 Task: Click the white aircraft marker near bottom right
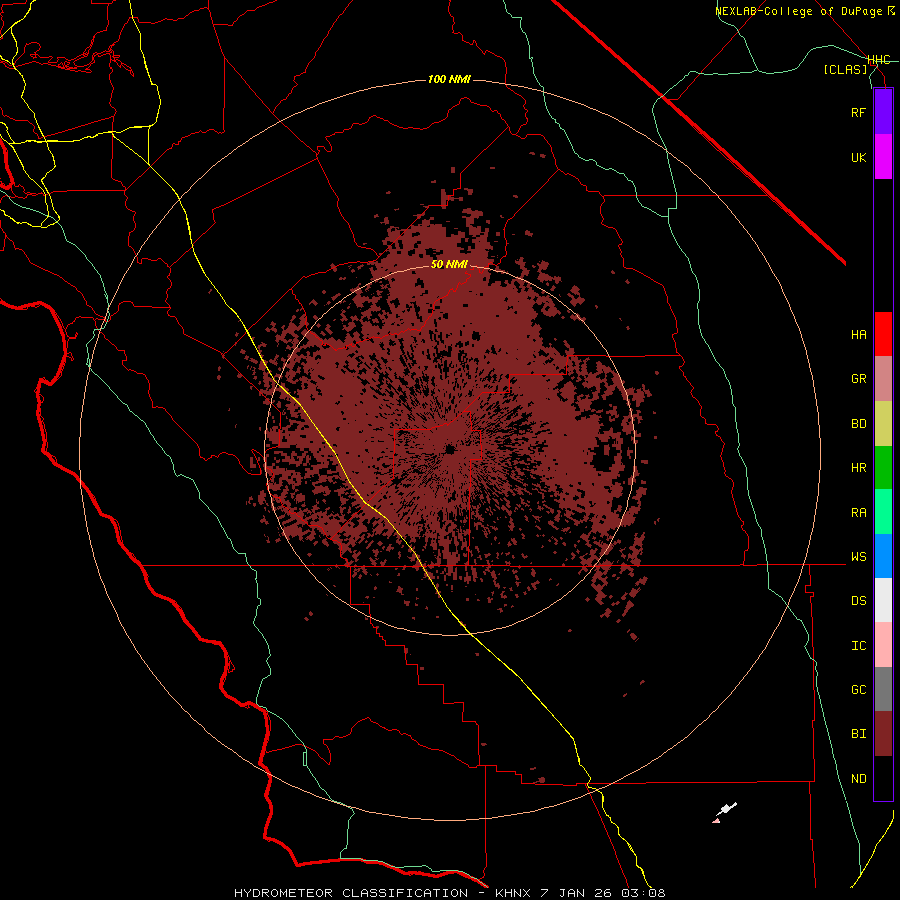click(726, 810)
